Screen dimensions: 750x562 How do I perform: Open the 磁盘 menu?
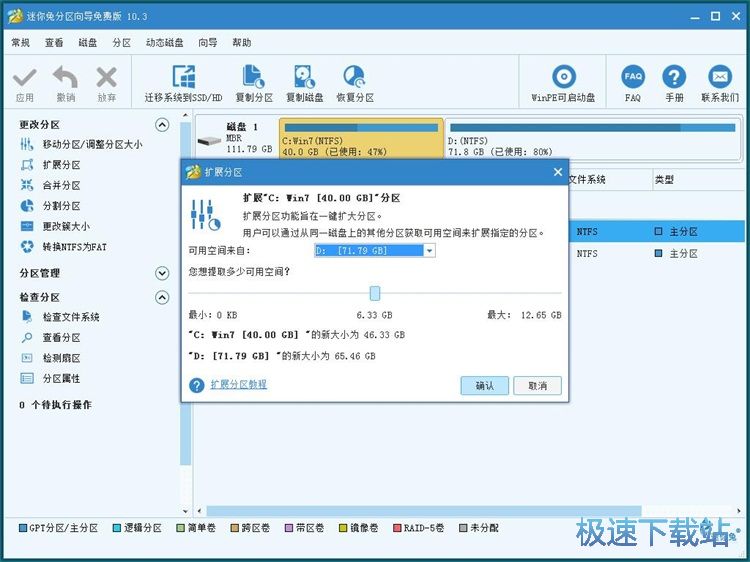pos(88,43)
